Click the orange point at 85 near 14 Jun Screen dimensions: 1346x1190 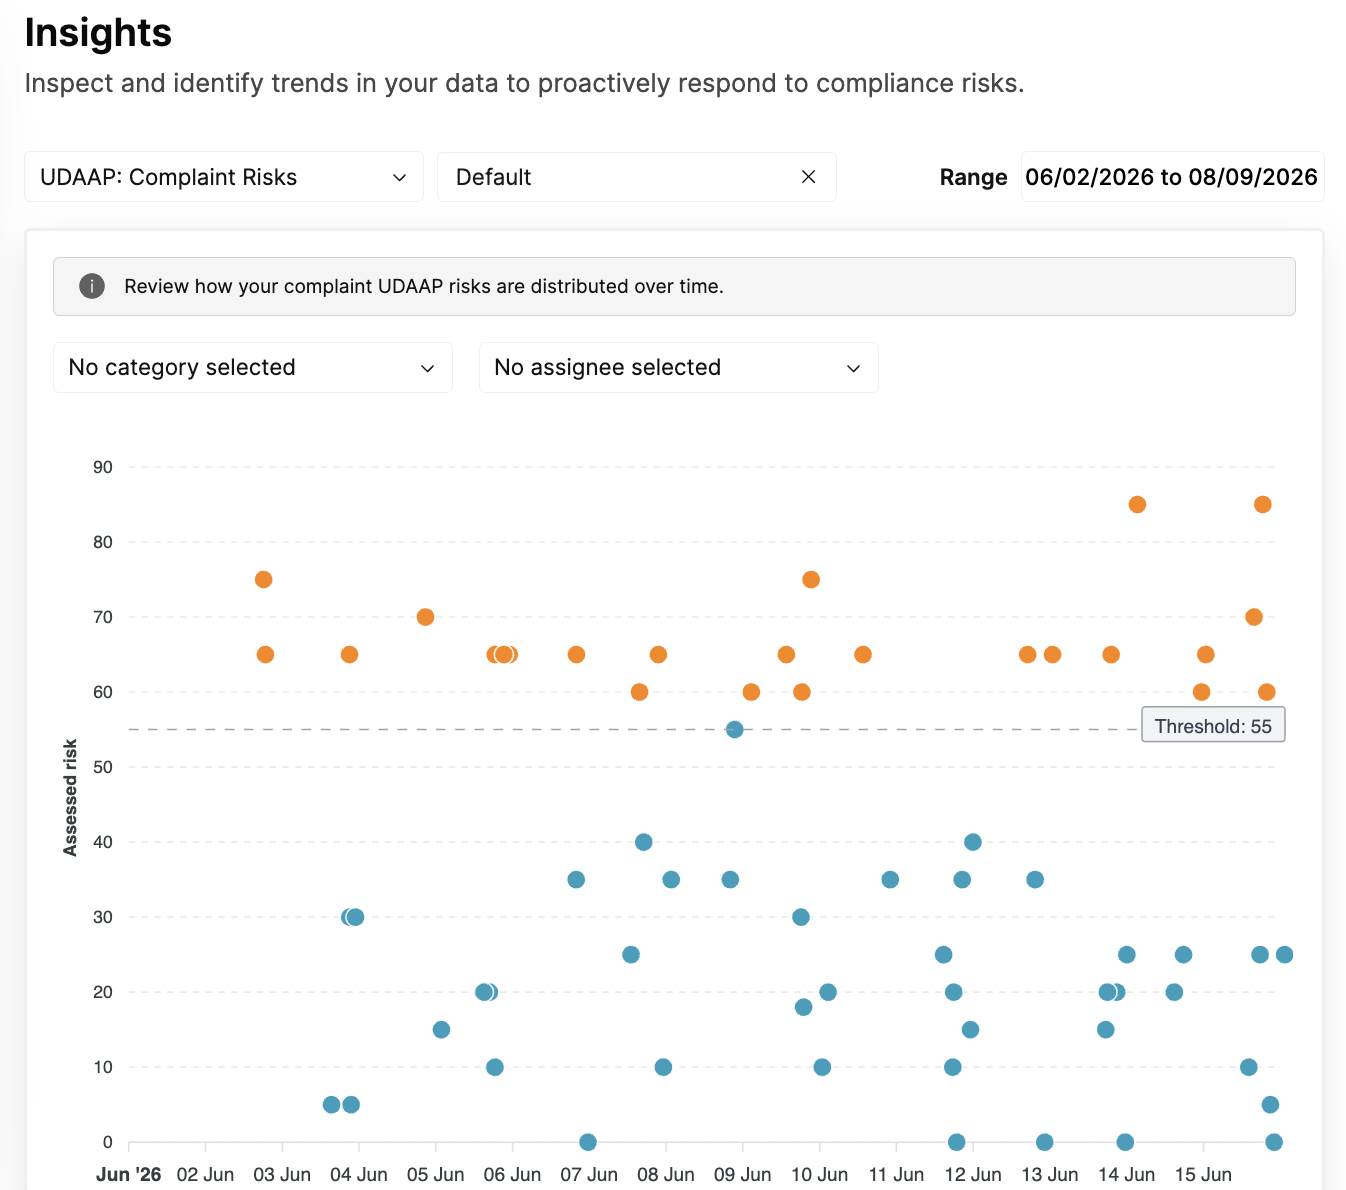click(1137, 505)
